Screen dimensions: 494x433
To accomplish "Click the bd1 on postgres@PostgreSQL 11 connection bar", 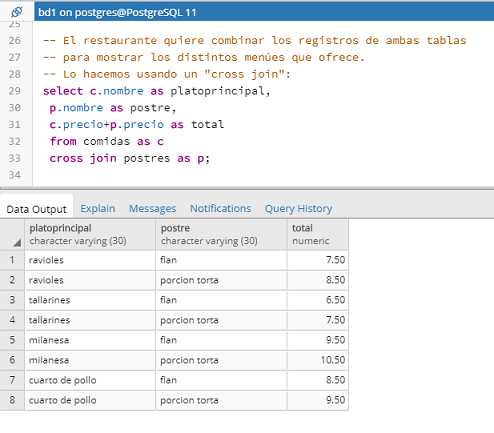I will click(x=264, y=12).
